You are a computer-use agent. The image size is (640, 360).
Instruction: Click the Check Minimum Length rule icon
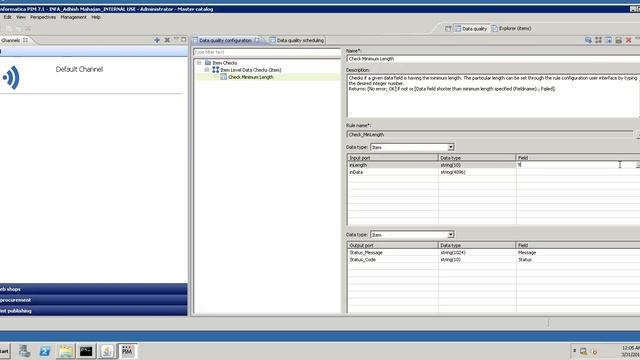click(224, 77)
